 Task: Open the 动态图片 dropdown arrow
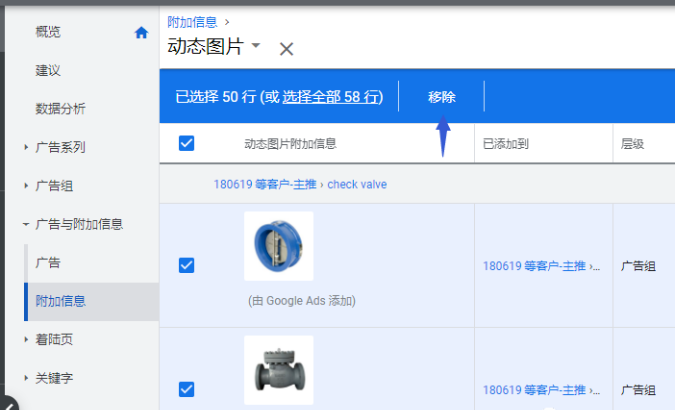point(256,46)
